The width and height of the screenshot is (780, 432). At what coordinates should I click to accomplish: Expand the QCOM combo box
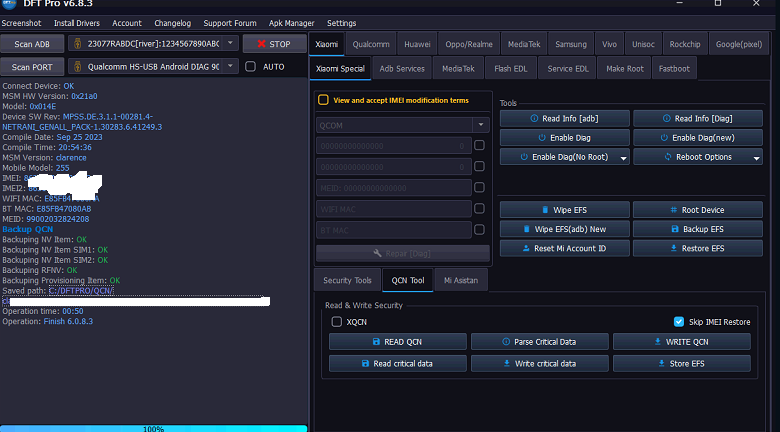481,125
